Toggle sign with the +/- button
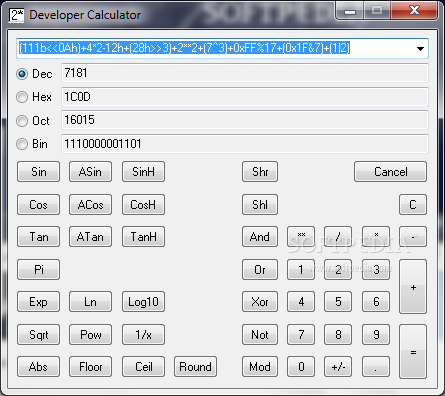Screen dimensions: 445x396 pos(338,367)
